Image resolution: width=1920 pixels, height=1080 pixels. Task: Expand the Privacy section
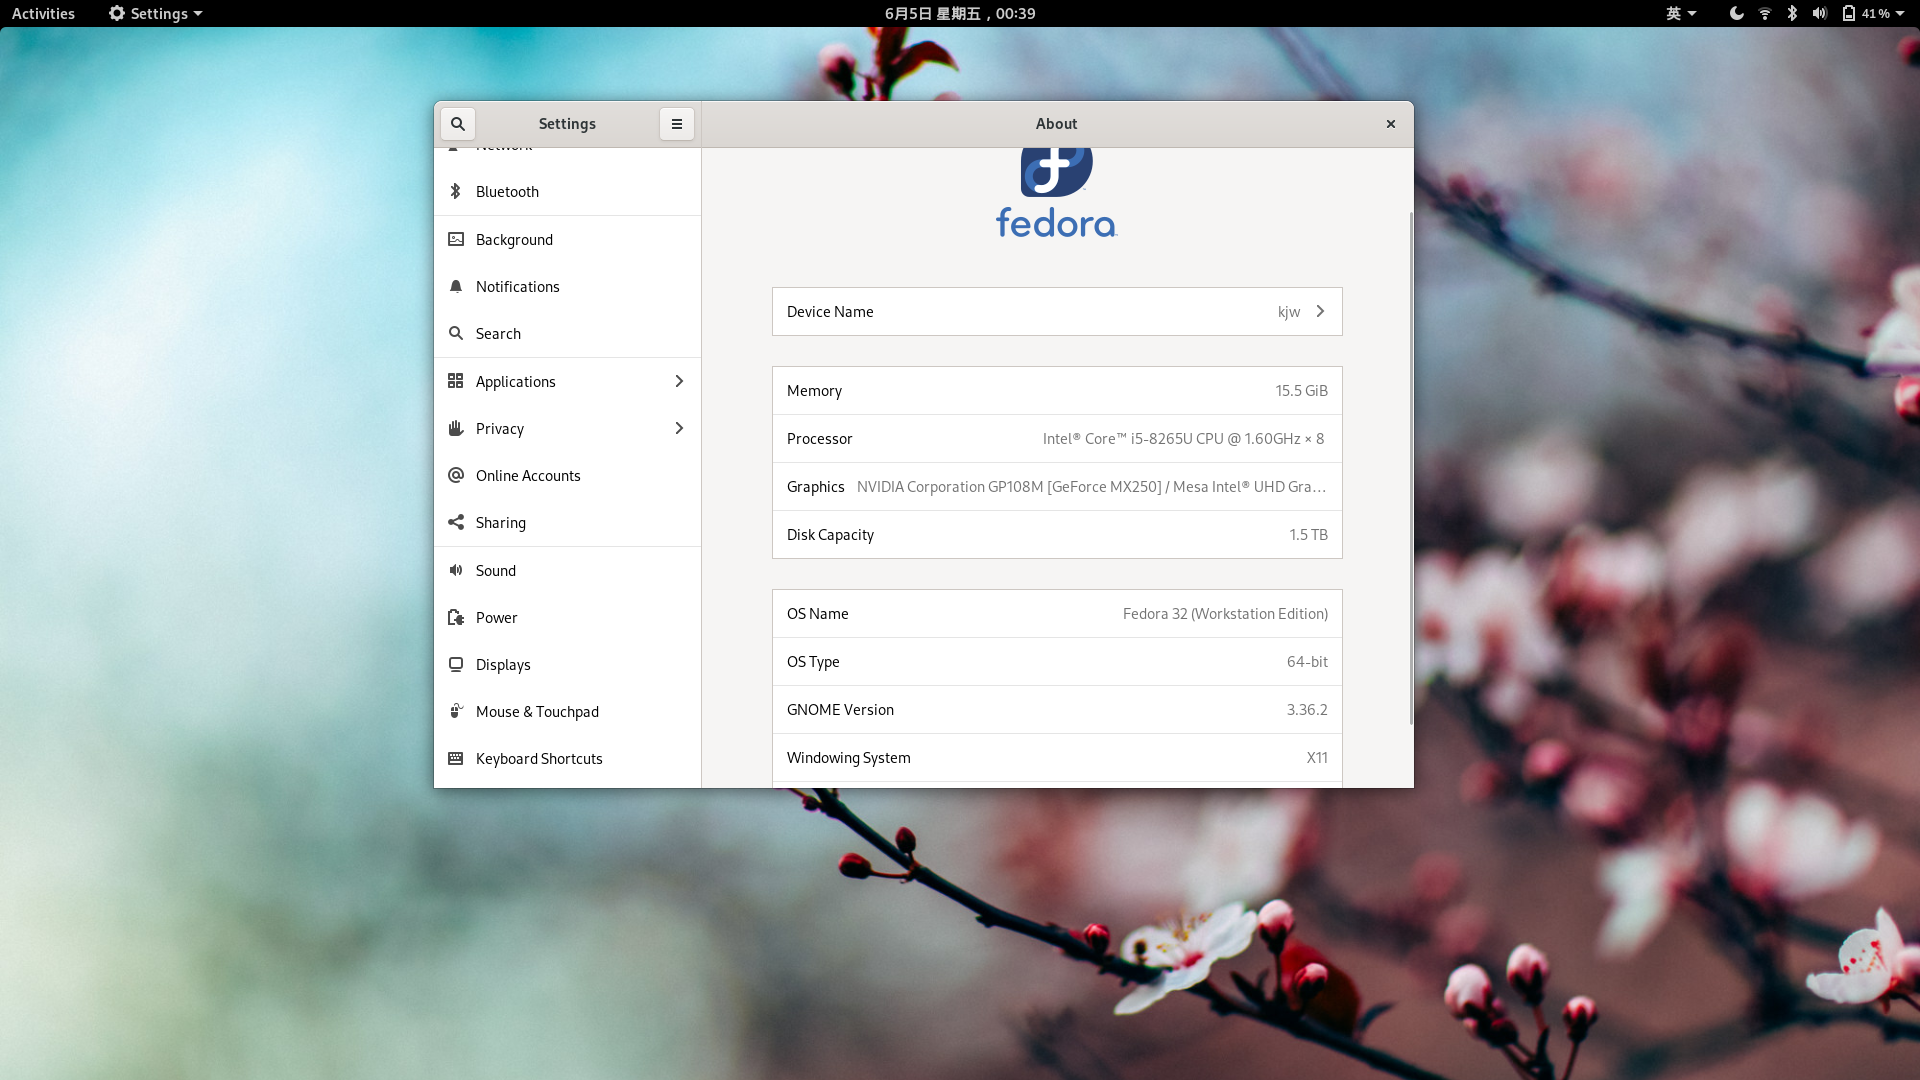point(567,427)
